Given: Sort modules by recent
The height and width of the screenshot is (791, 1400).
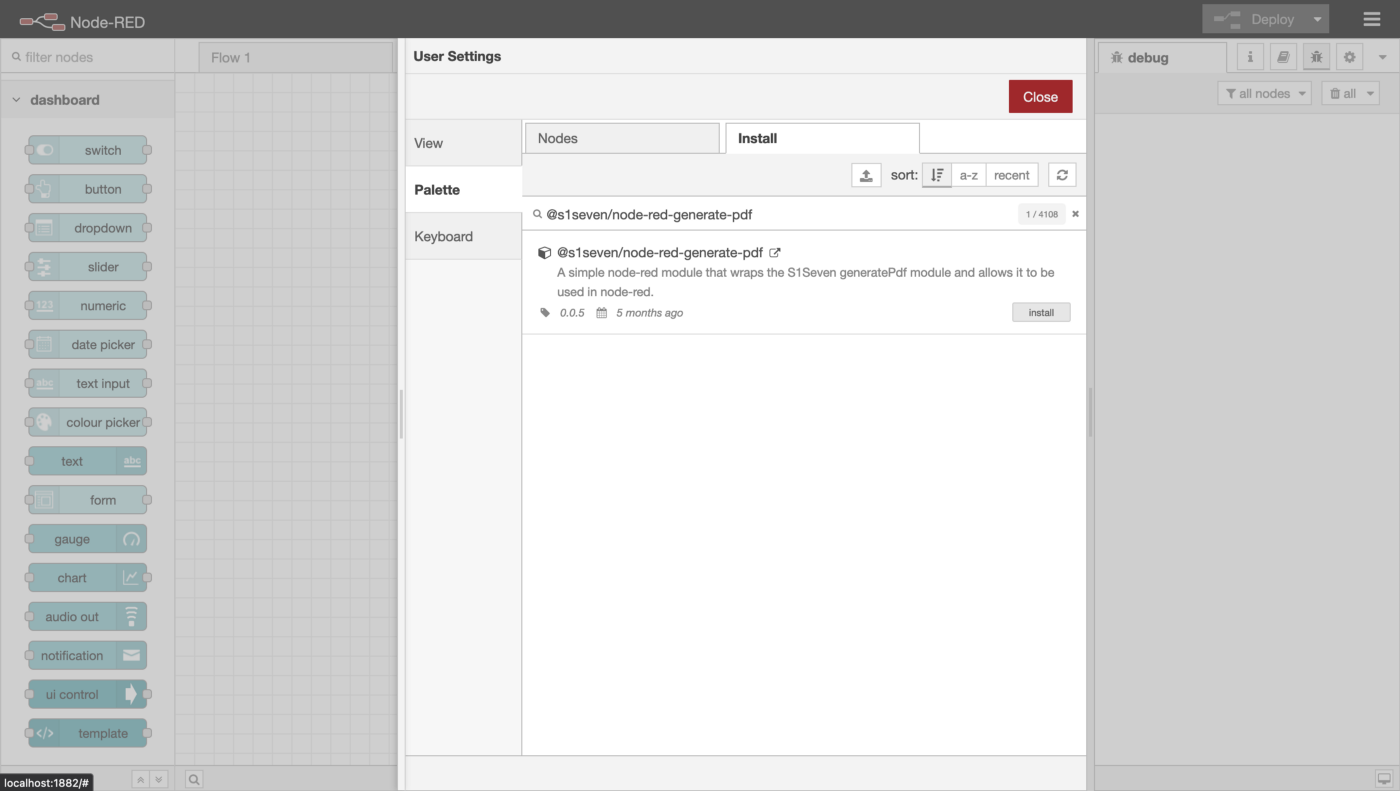Looking at the screenshot, I should pos(1011,175).
